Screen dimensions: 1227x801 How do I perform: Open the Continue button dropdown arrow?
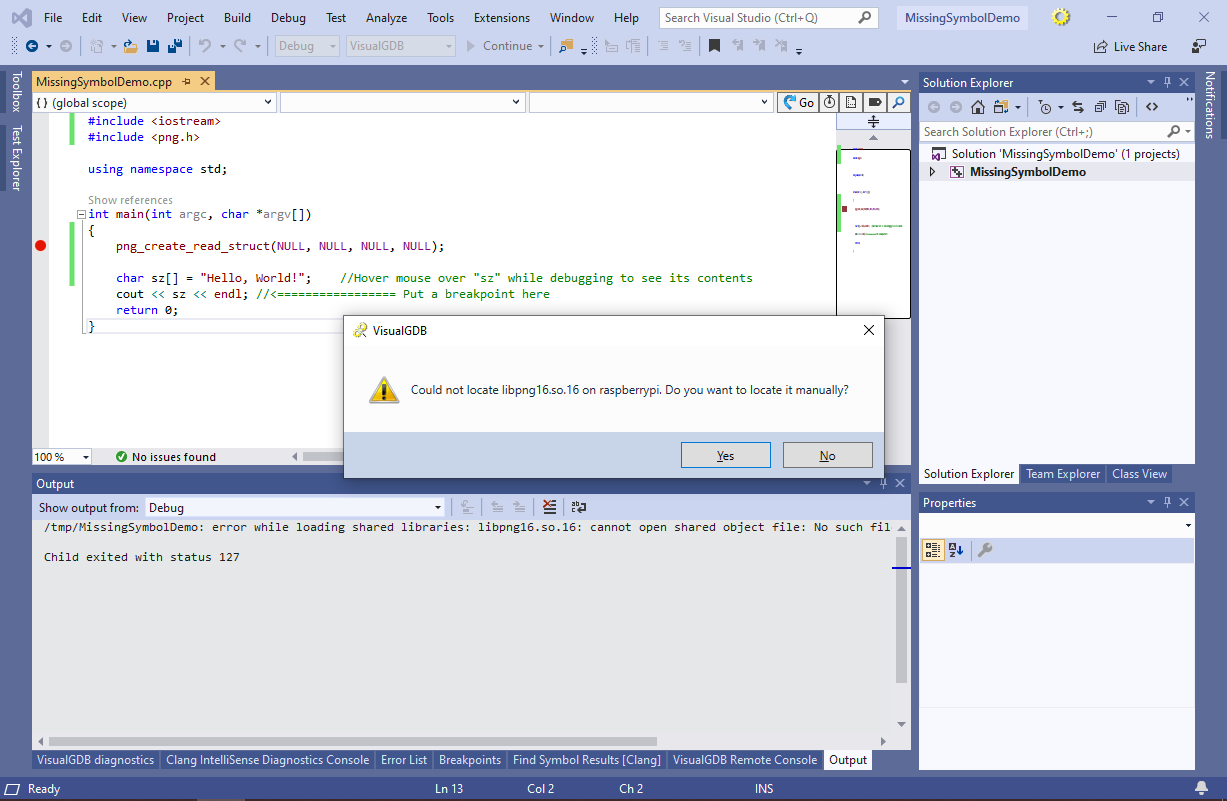point(541,46)
